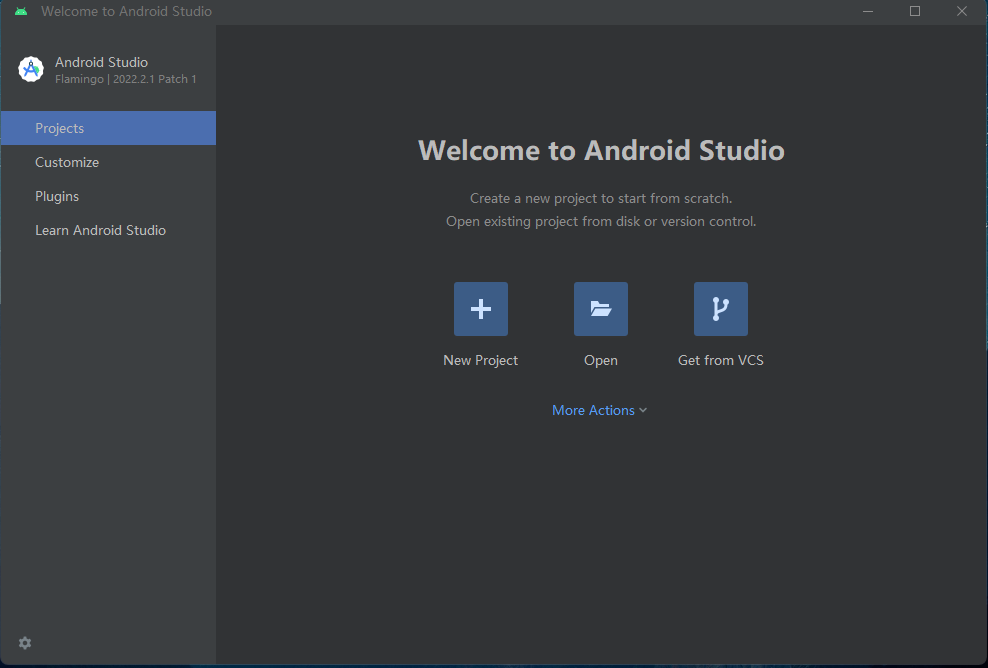This screenshot has height=668, width=988.
Task: Select the Projects tab
Action: click(x=108, y=128)
